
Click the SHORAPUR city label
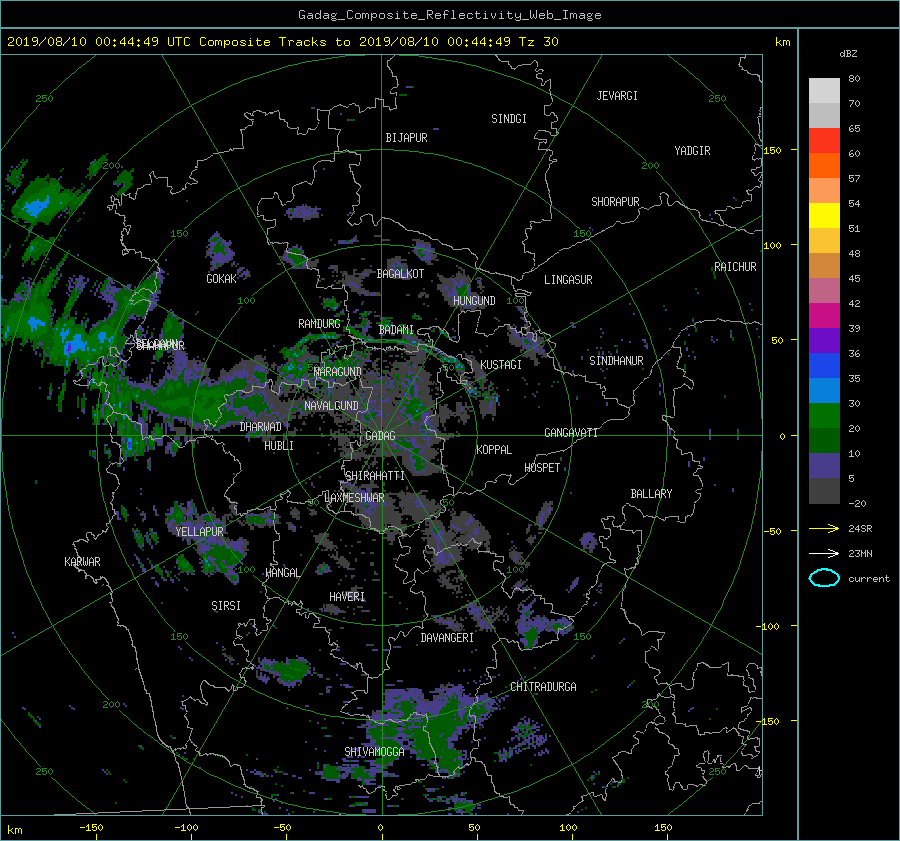click(615, 202)
